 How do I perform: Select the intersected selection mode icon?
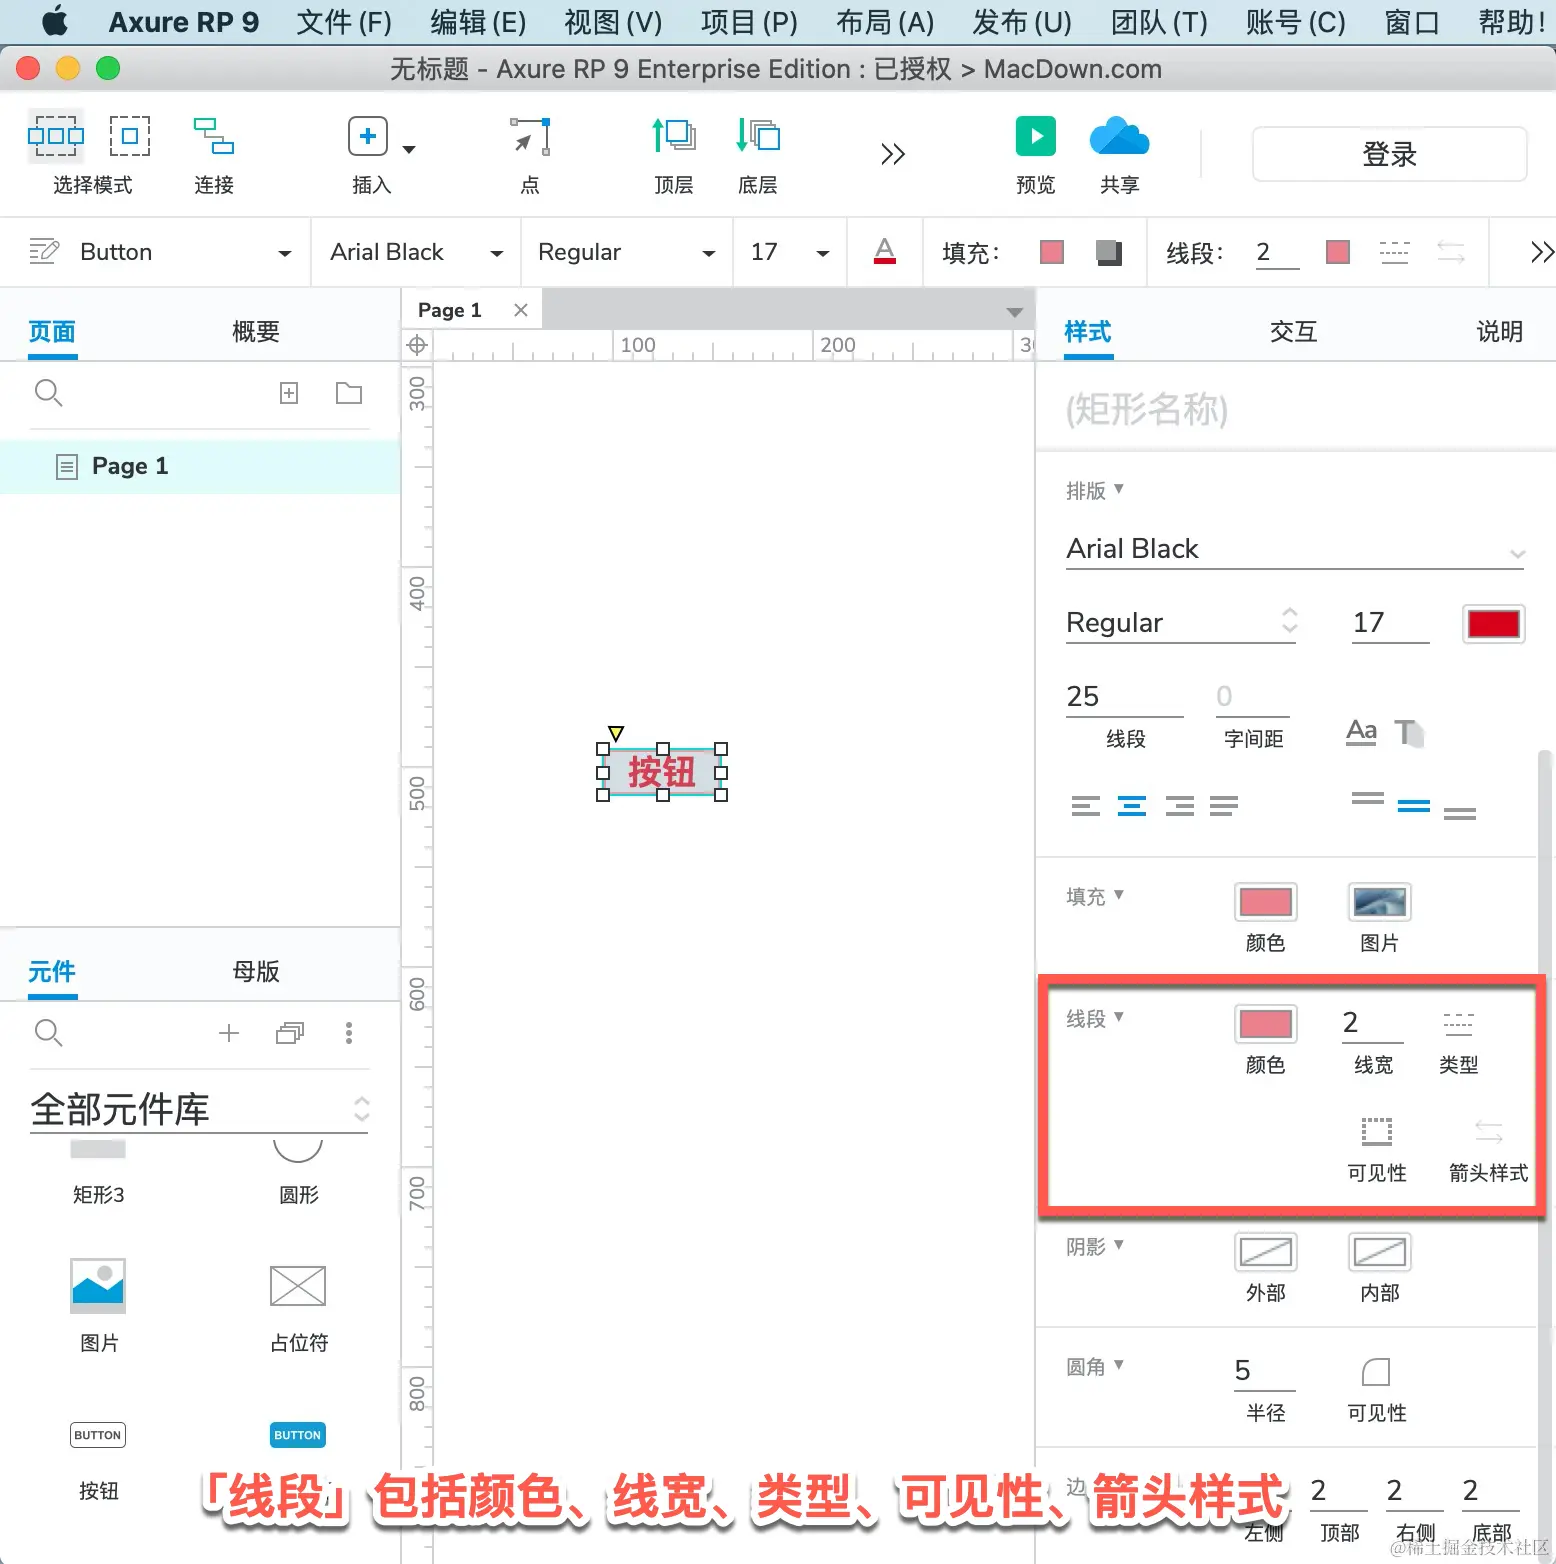click(55, 136)
